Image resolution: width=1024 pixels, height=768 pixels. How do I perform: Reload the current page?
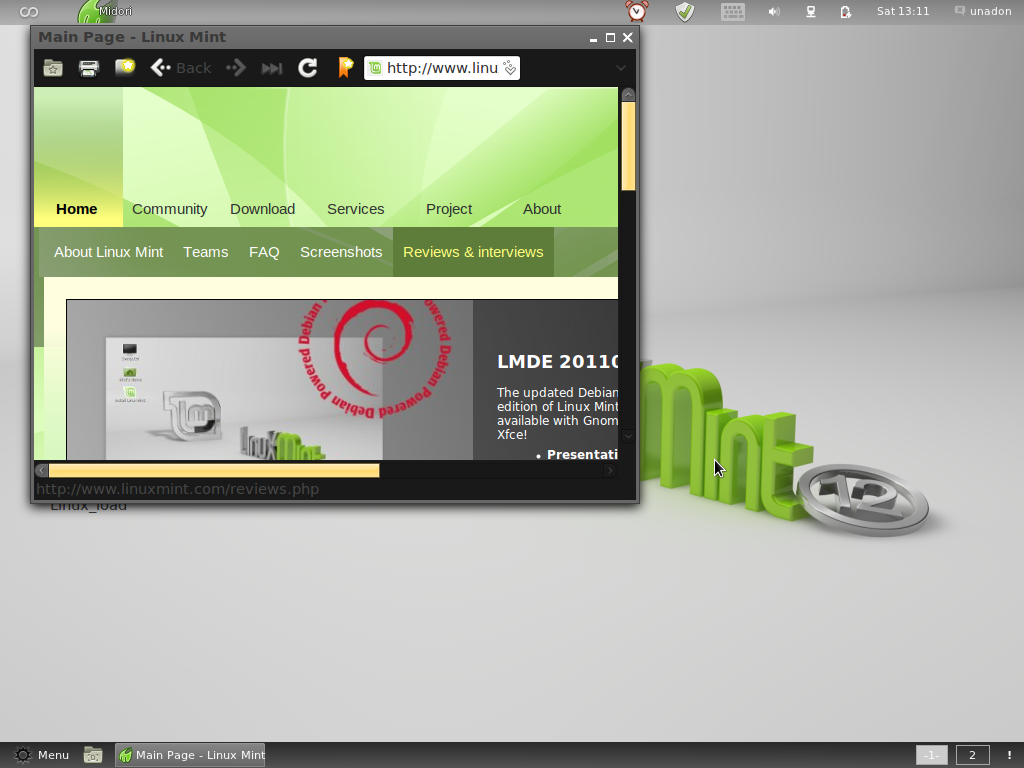tap(308, 68)
